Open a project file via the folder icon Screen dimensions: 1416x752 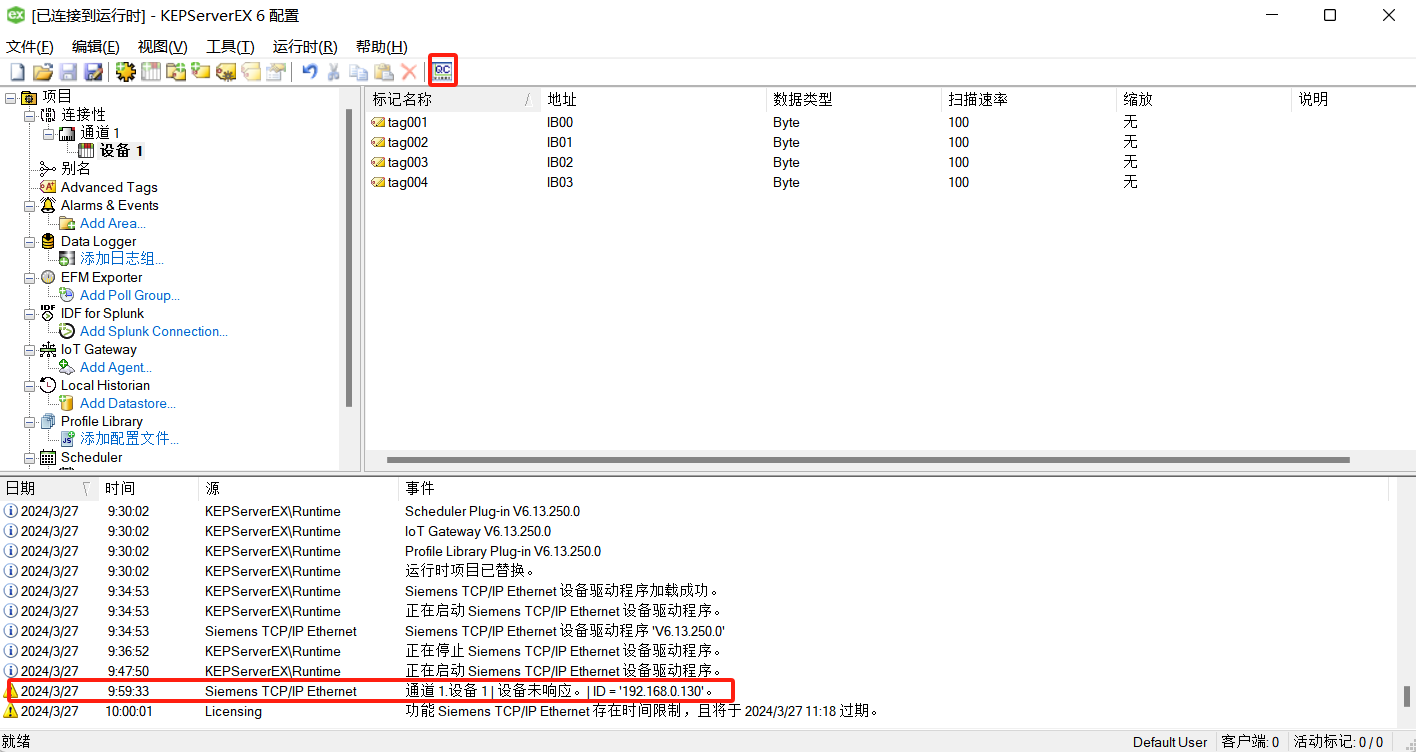click(x=43, y=72)
